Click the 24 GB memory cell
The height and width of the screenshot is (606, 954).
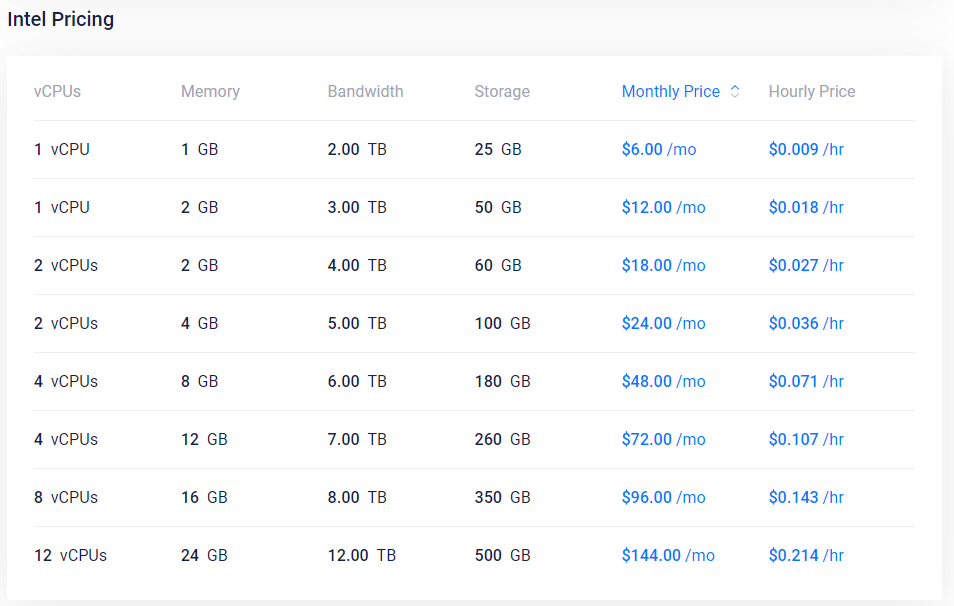click(204, 556)
